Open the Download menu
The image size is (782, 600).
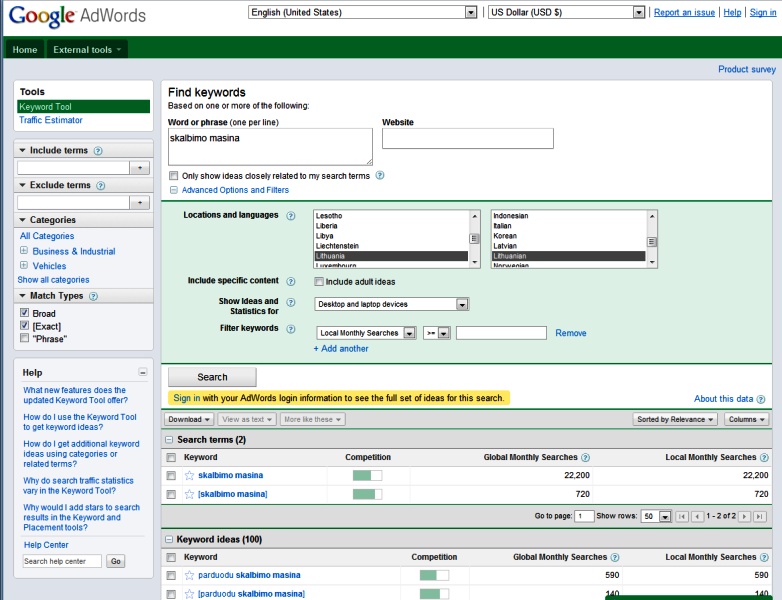[189, 419]
